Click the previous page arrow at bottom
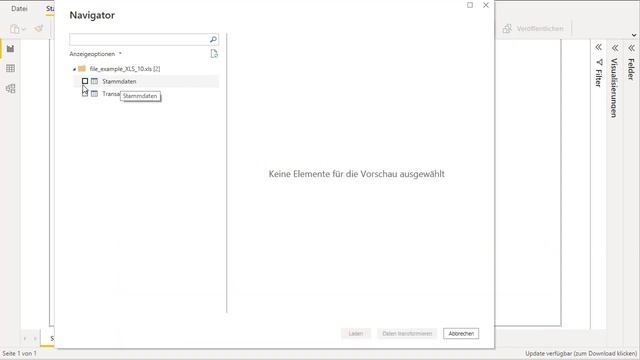 click(x=25, y=338)
